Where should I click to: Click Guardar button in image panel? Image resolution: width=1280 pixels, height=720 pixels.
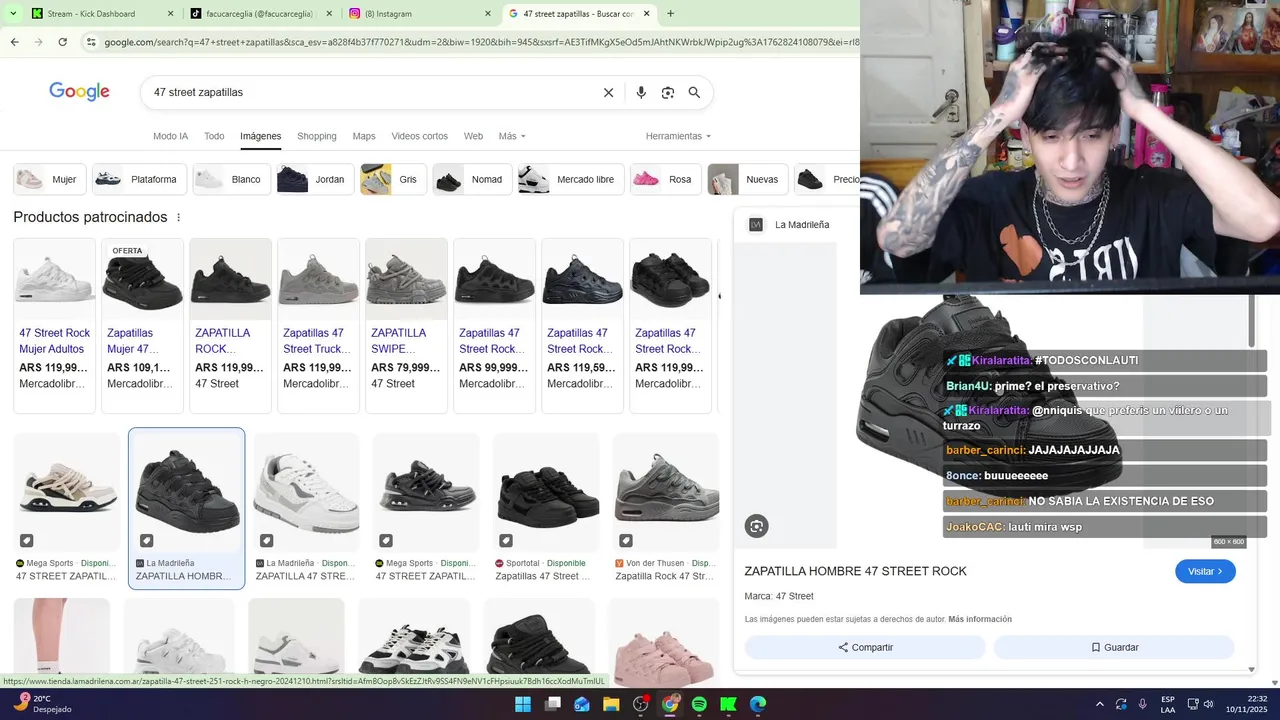(x=1114, y=647)
